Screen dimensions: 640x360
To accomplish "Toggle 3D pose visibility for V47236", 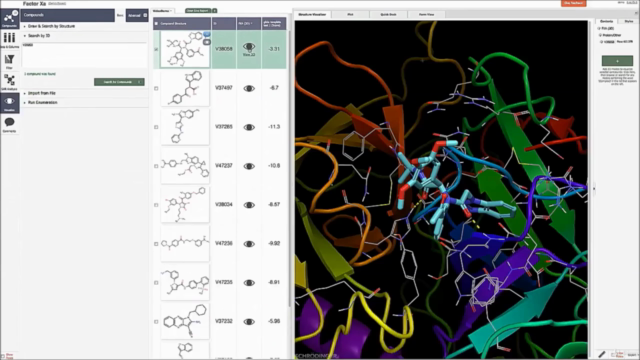I will [x=249, y=244].
